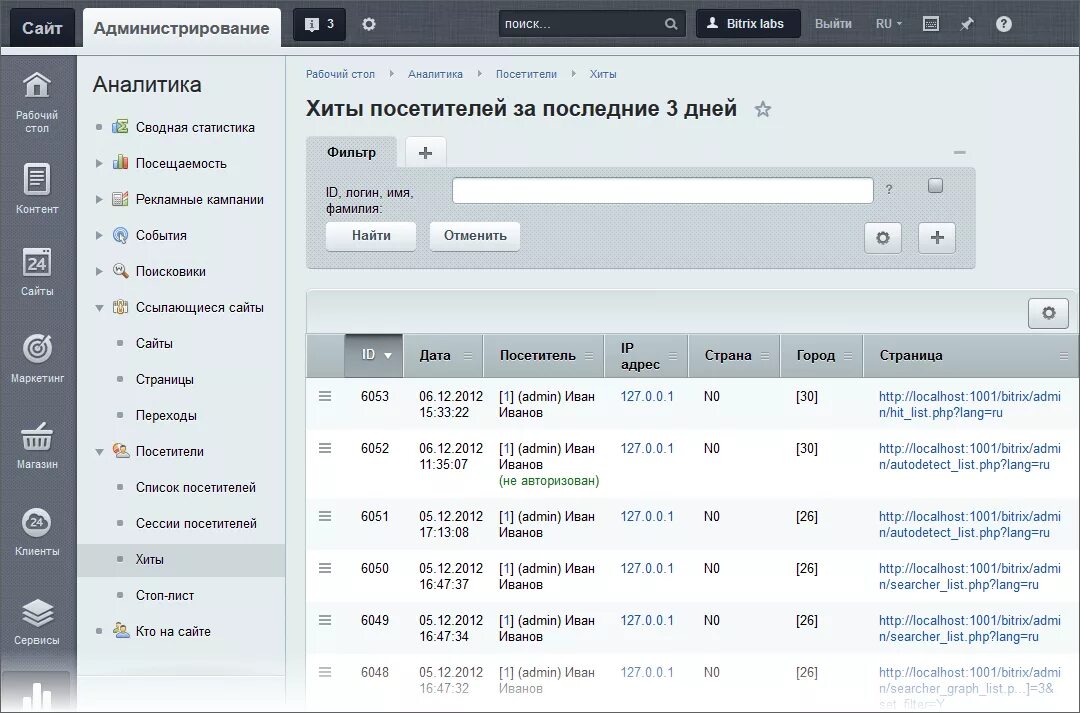
Task: Click IP 127.0.0.1 in row 6052
Action: [x=647, y=448]
